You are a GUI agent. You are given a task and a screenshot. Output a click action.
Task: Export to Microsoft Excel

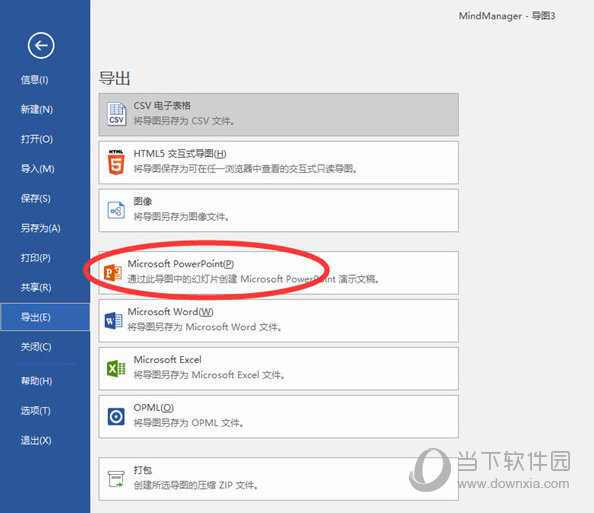278,368
